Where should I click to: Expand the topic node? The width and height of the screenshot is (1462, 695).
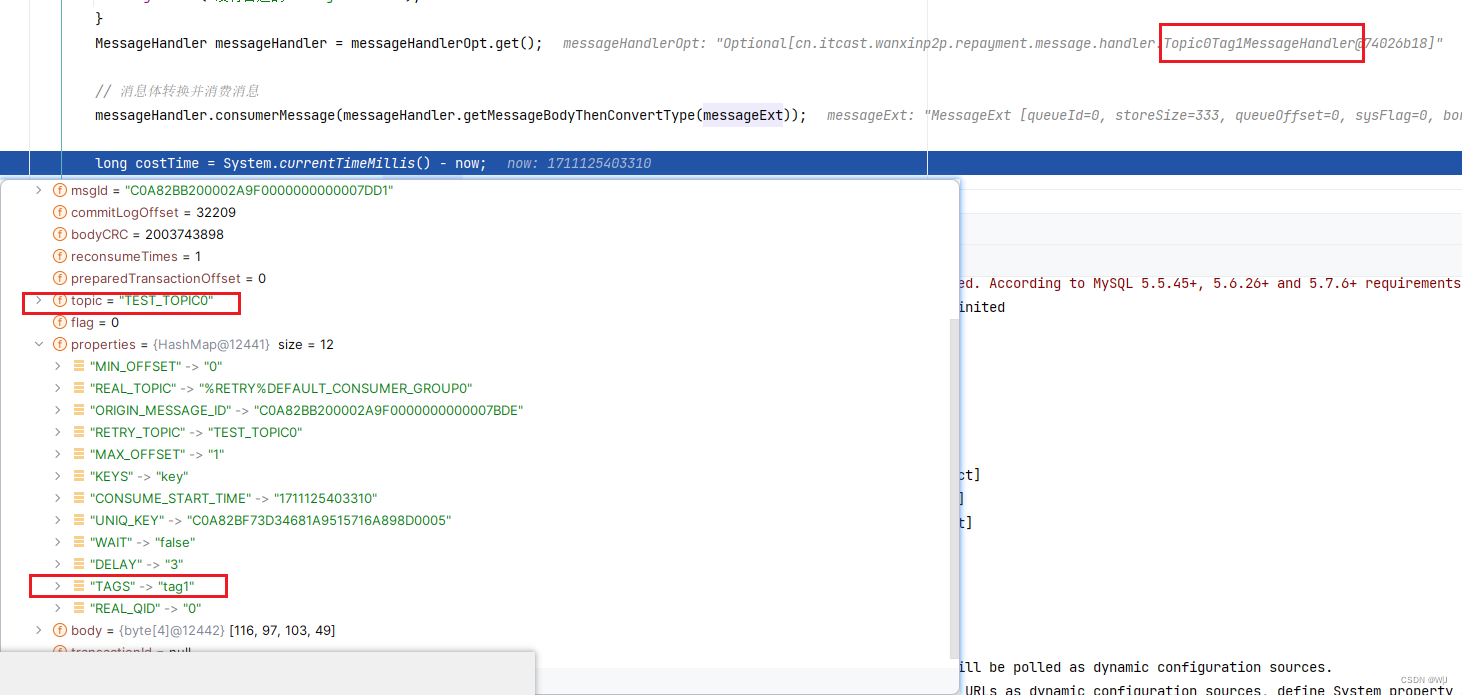(39, 300)
